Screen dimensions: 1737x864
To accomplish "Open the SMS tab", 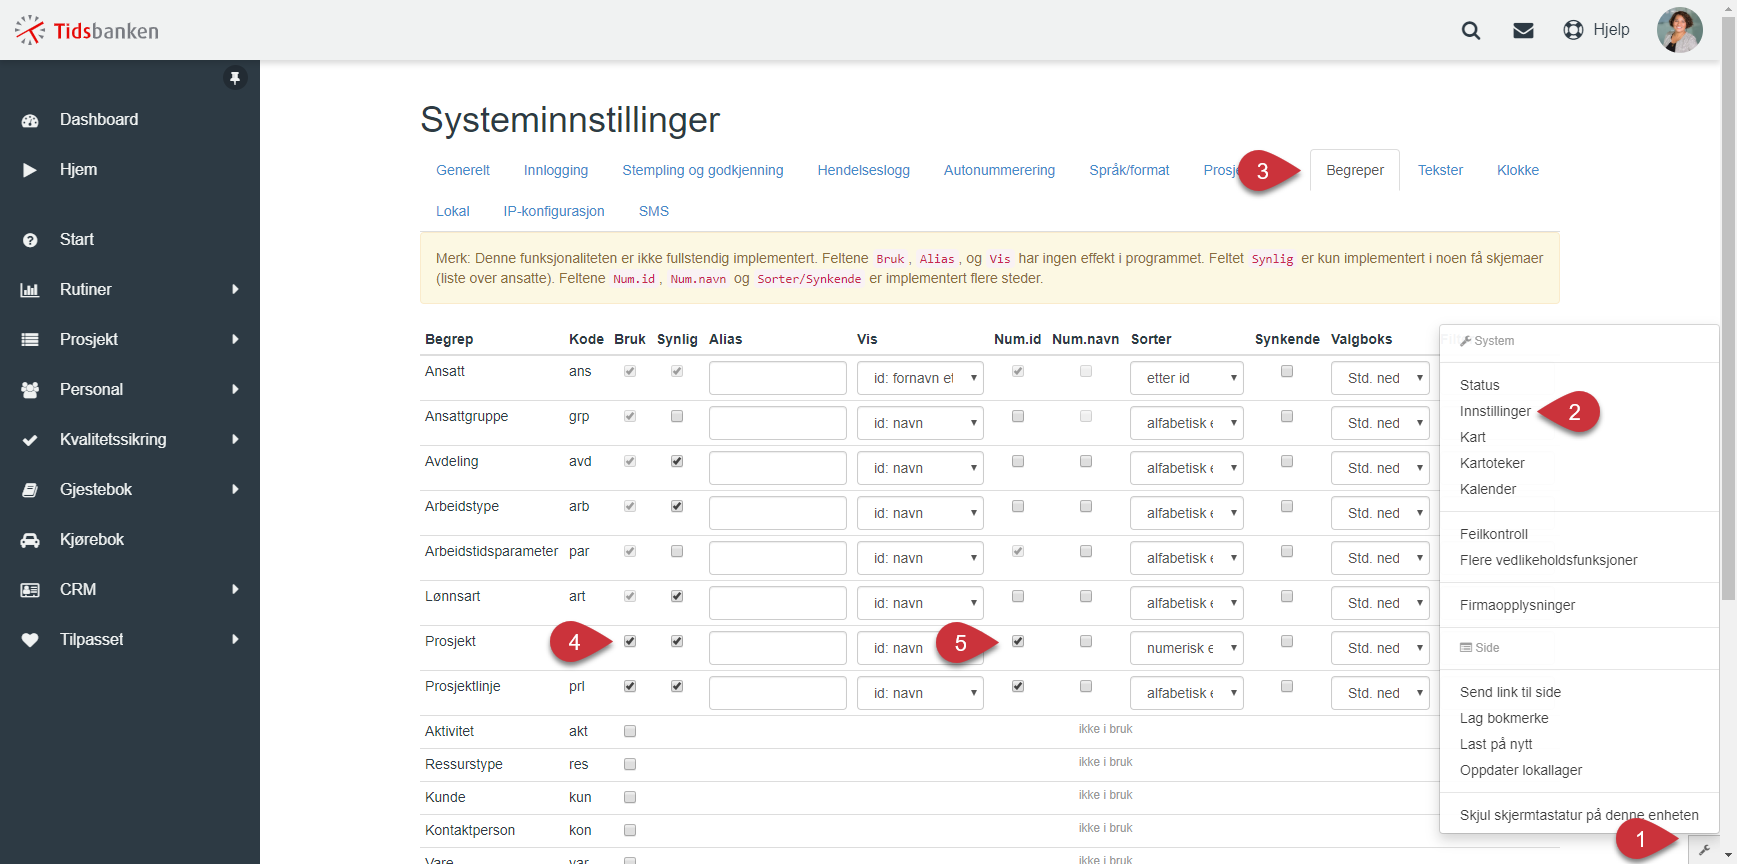I will point(654,211).
